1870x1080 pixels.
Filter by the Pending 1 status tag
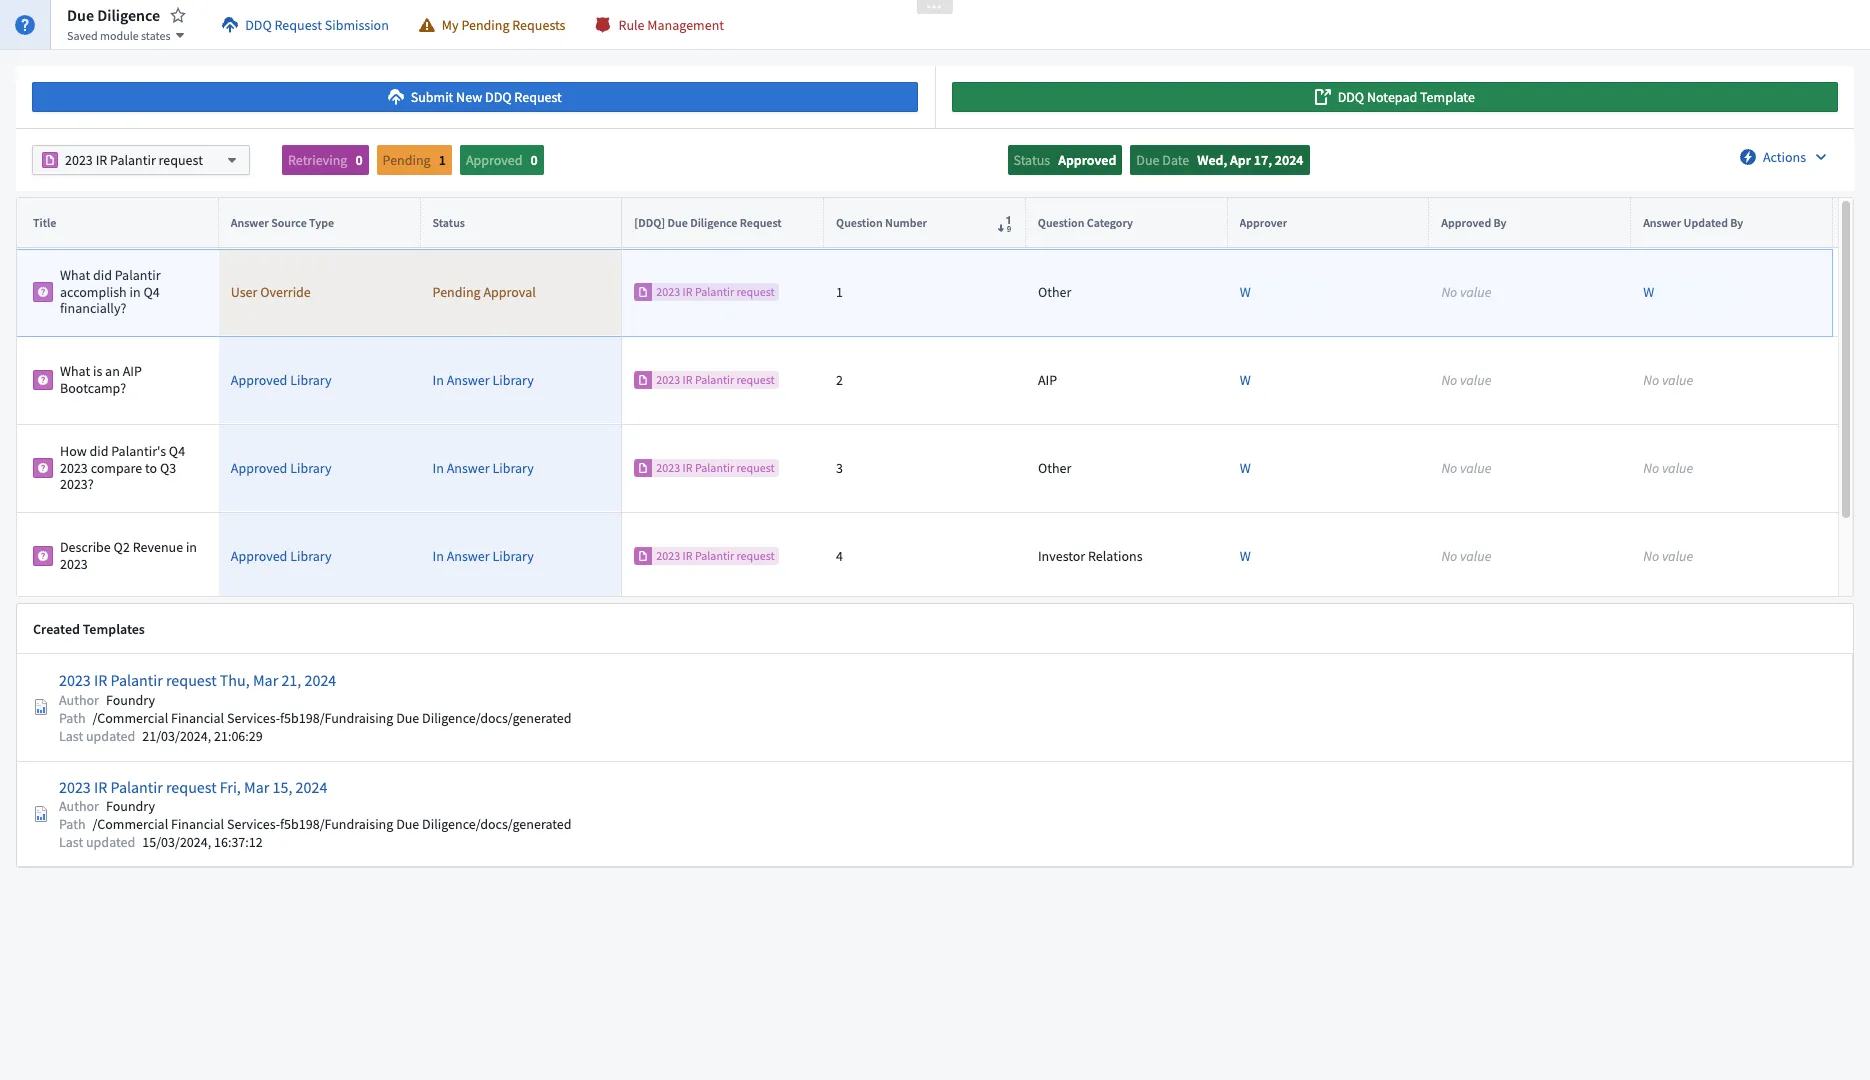point(414,160)
